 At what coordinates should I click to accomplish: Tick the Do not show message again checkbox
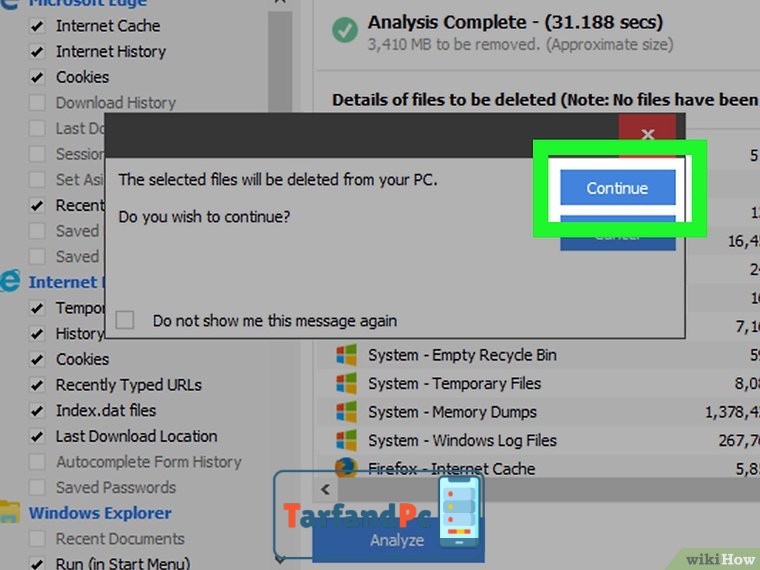click(x=125, y=320)
